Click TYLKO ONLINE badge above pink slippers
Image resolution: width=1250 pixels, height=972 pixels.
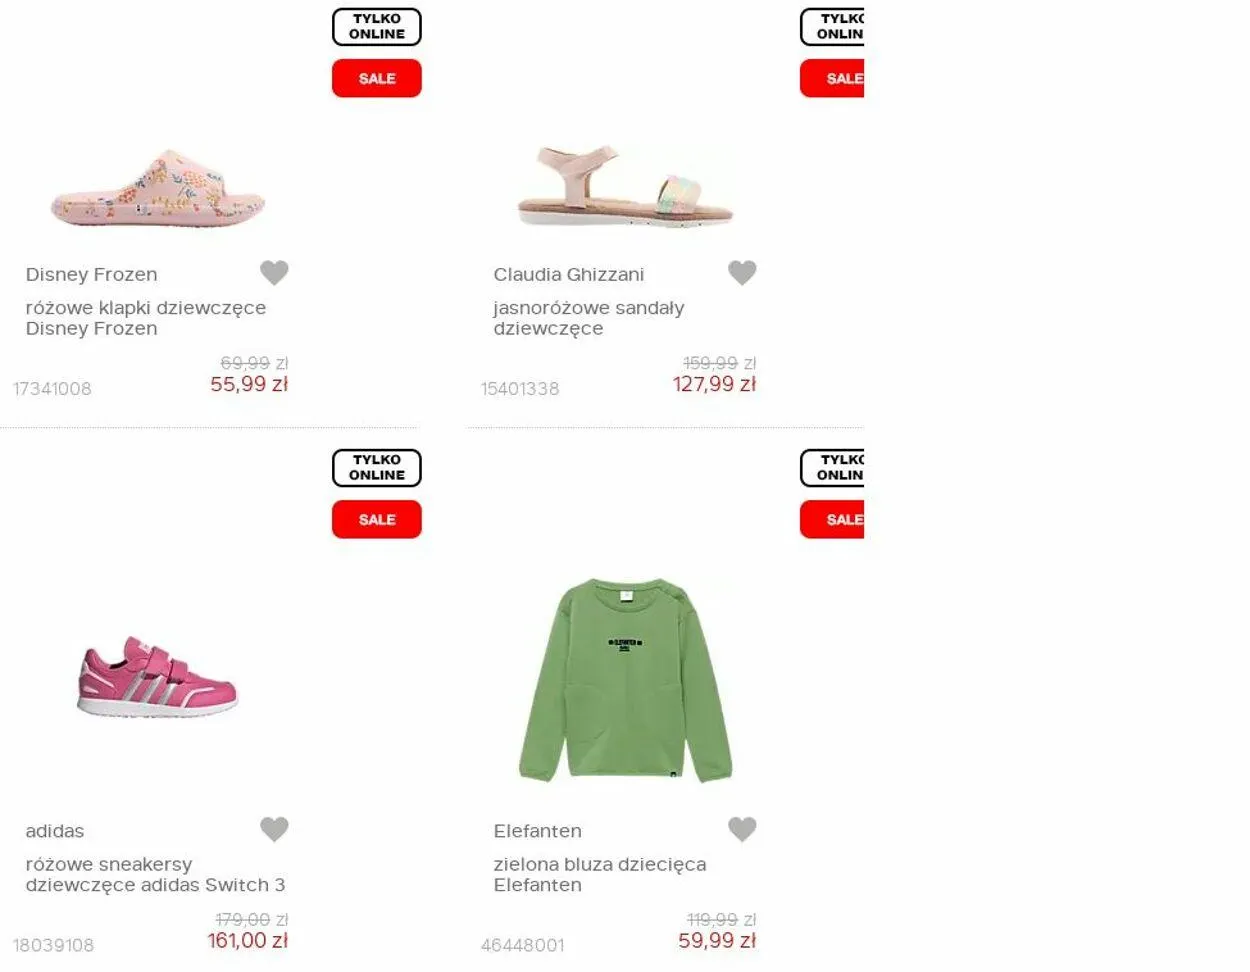[377, 27]
